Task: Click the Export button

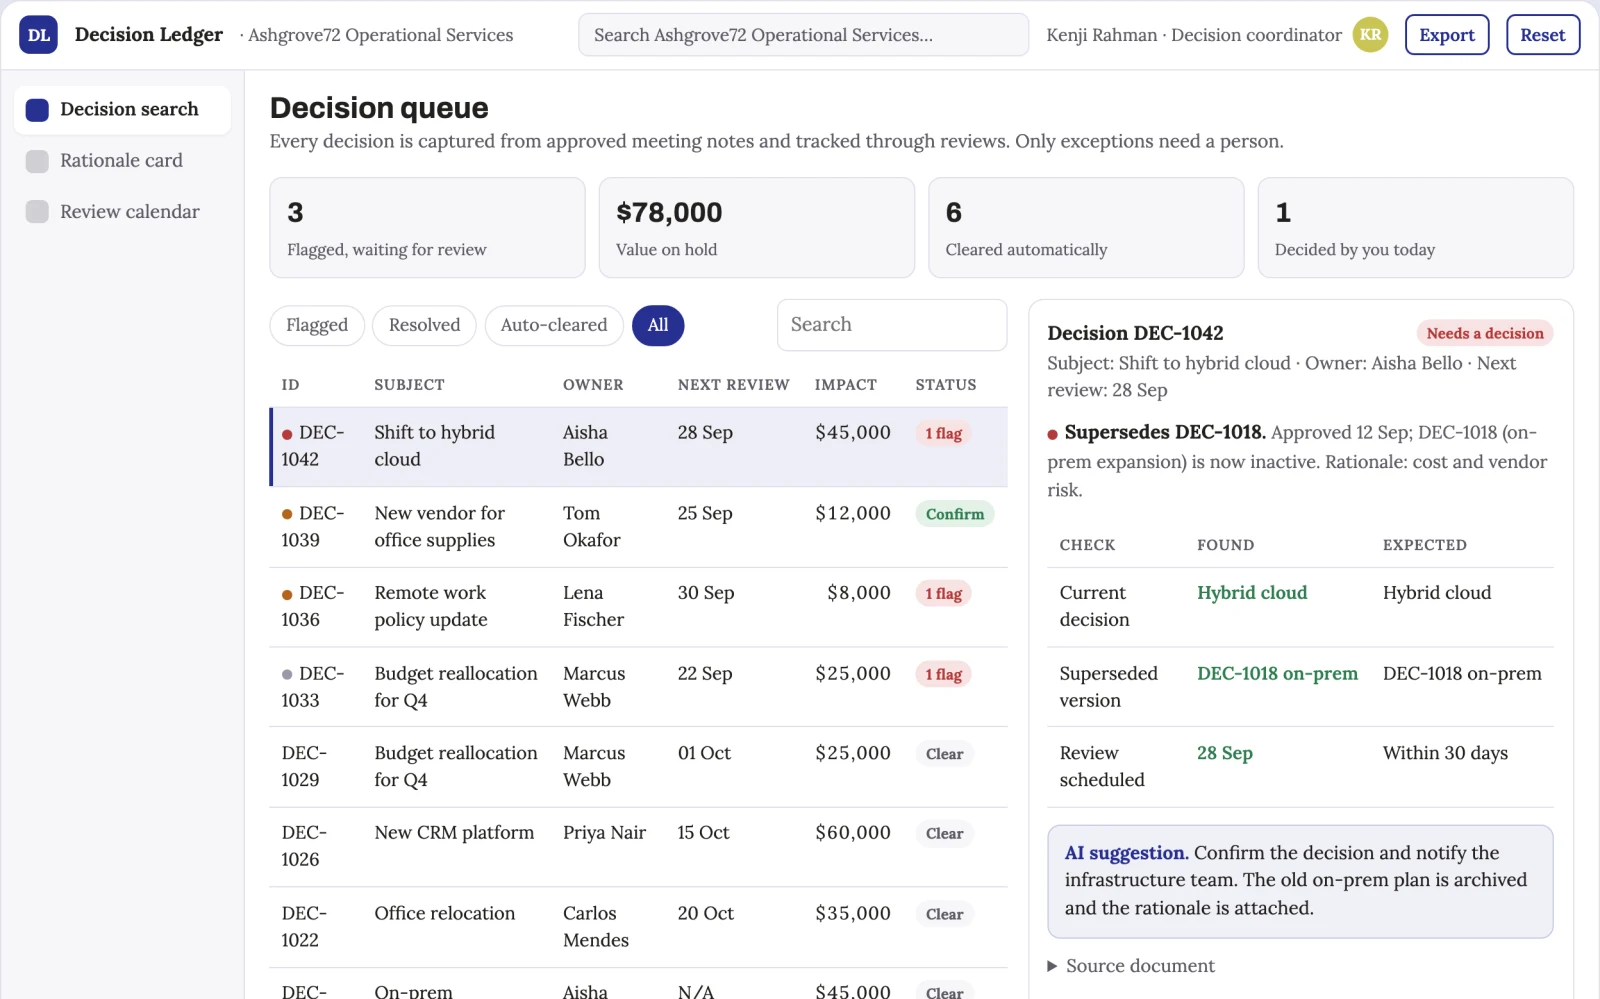Action: 1447,35
